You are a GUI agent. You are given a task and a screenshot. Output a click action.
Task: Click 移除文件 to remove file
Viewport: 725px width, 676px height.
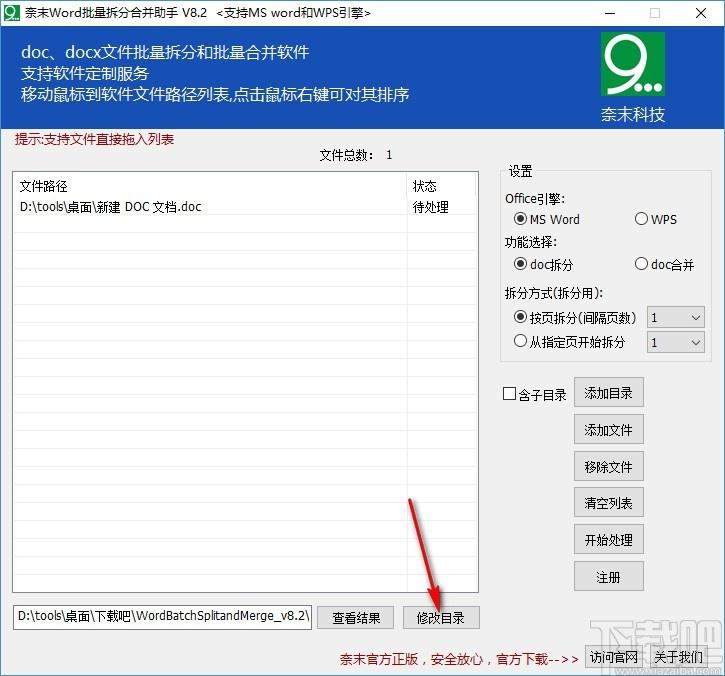608,466
